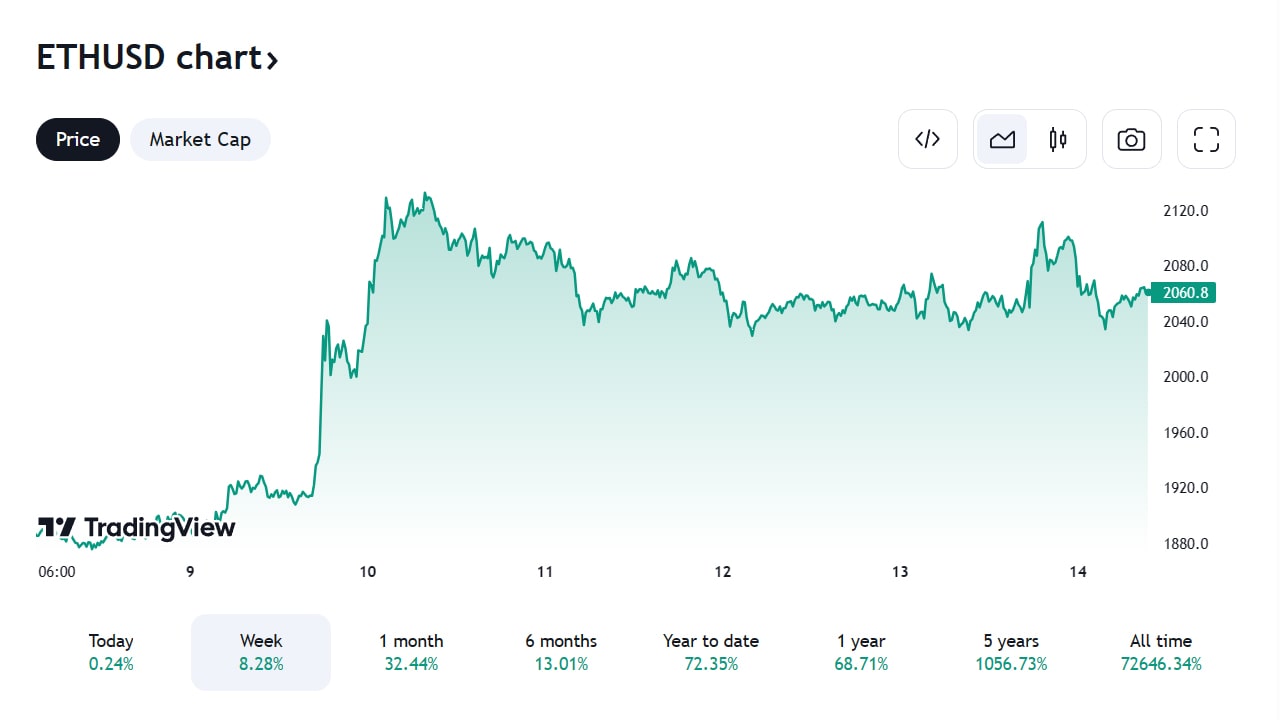Show the Year to date range

711,652
